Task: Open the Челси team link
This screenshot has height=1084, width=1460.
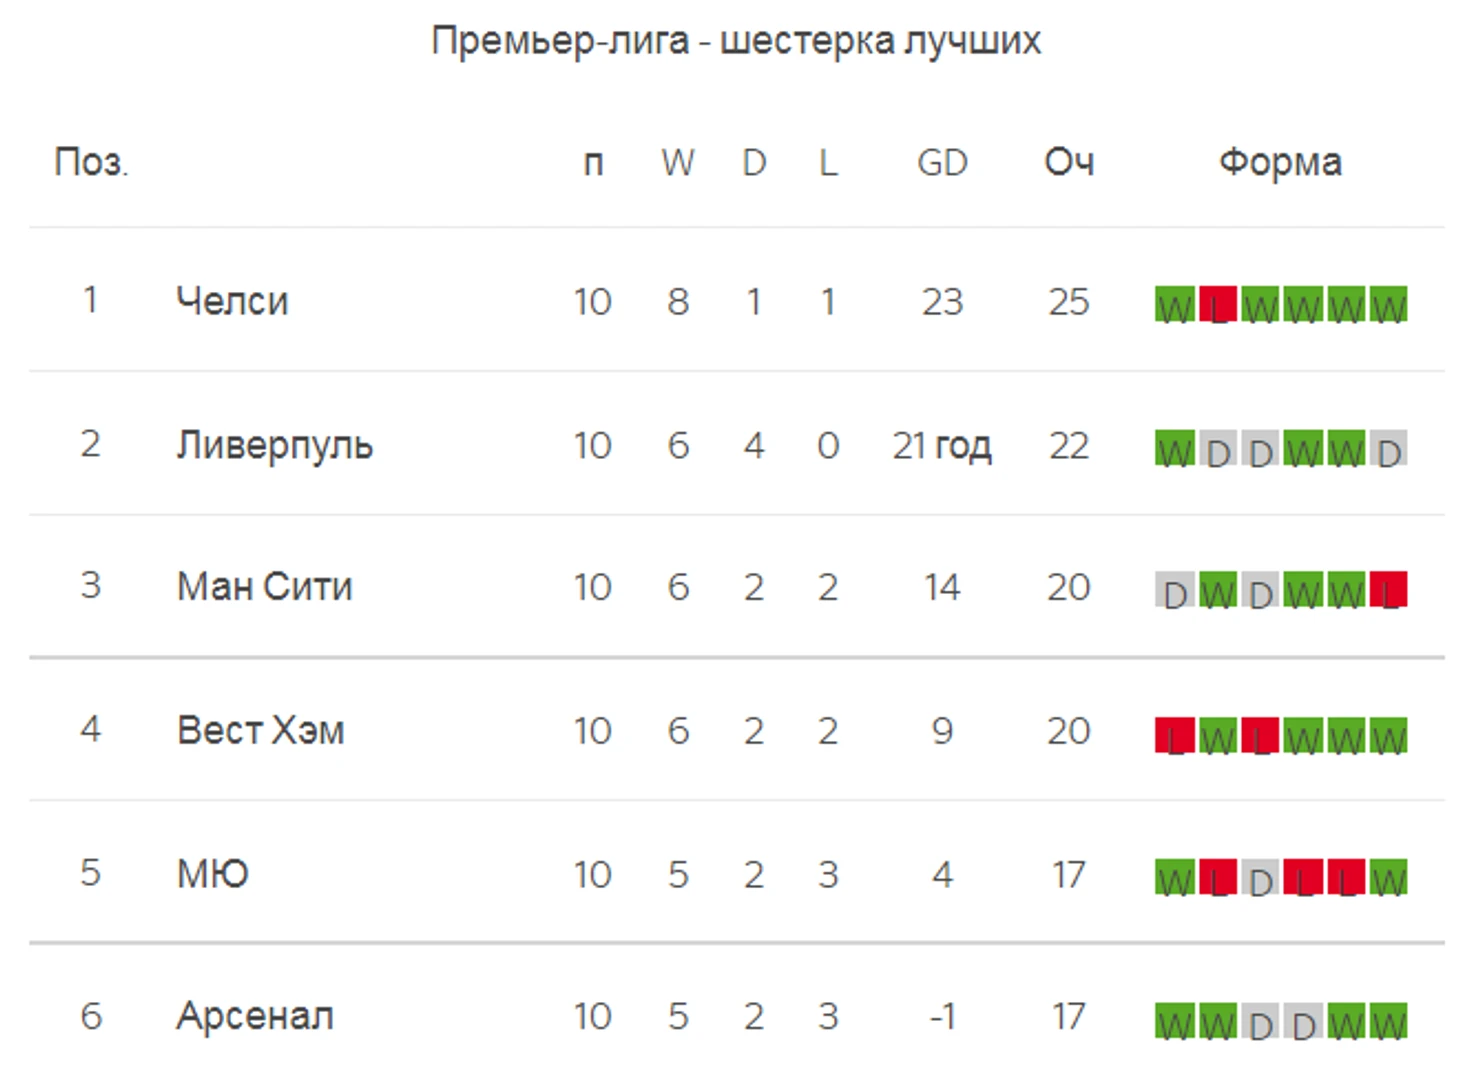Action: point(232,301)
